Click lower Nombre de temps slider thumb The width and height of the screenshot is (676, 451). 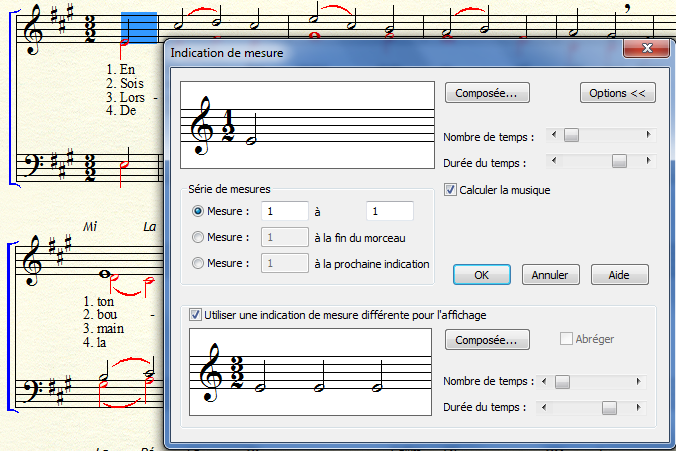coord(562,381)
